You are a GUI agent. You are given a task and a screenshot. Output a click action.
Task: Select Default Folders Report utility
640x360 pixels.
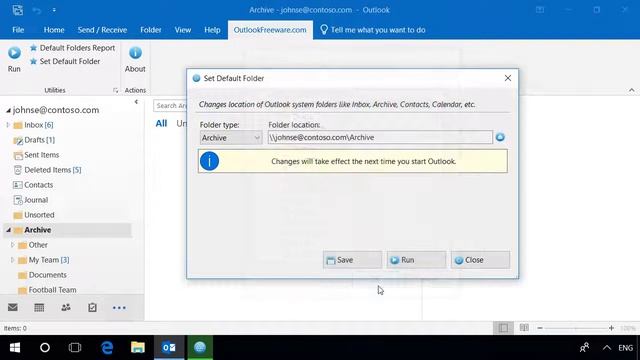[x=73, y=48]
